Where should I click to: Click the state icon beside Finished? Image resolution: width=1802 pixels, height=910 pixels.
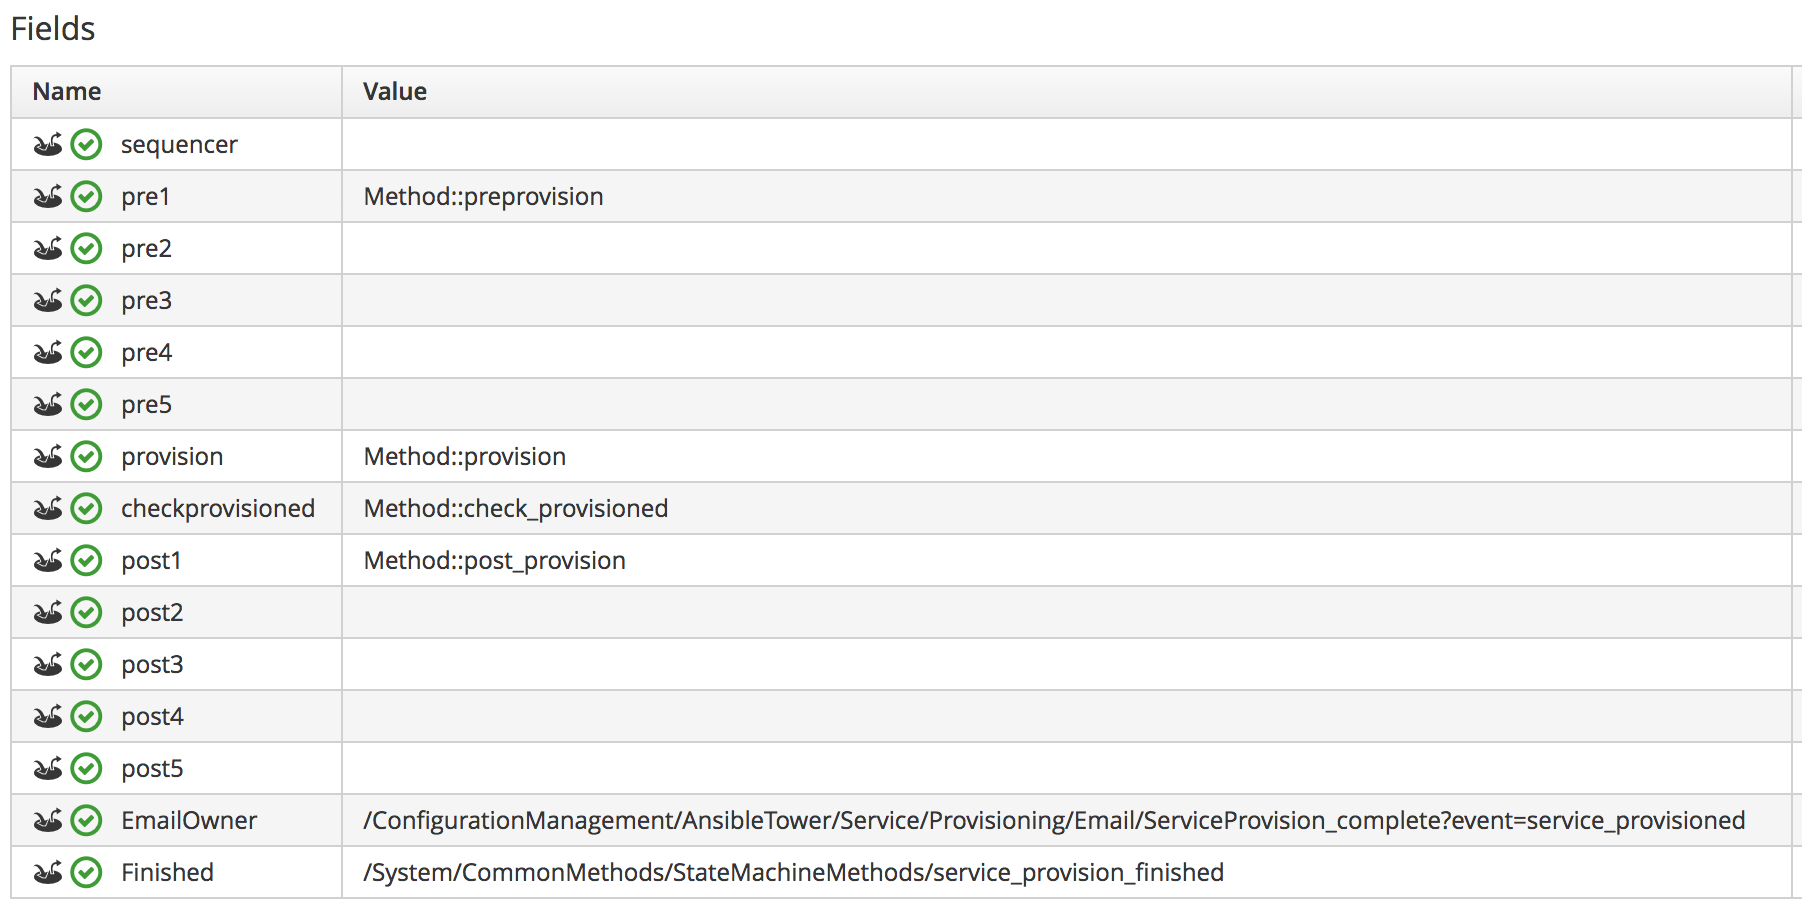pos(47,873)
